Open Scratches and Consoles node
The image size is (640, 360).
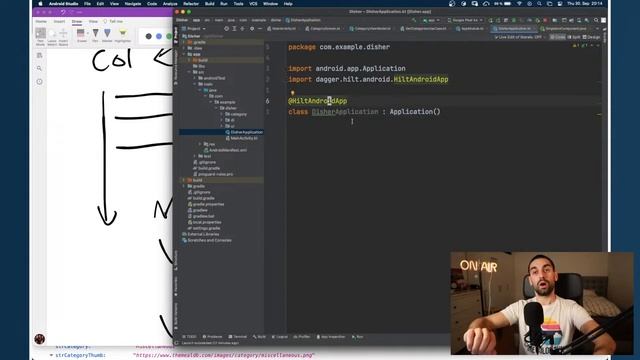pyautogui.click(x=207, y=240)
